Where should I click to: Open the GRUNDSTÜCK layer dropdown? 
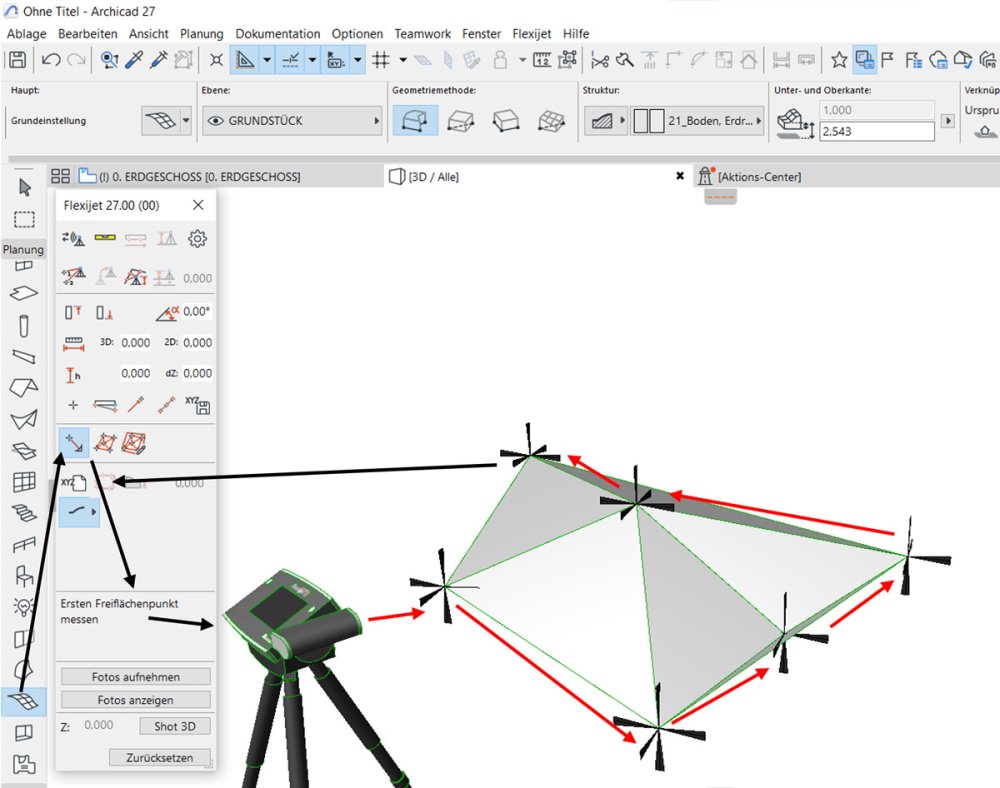(x=292, y=120)
